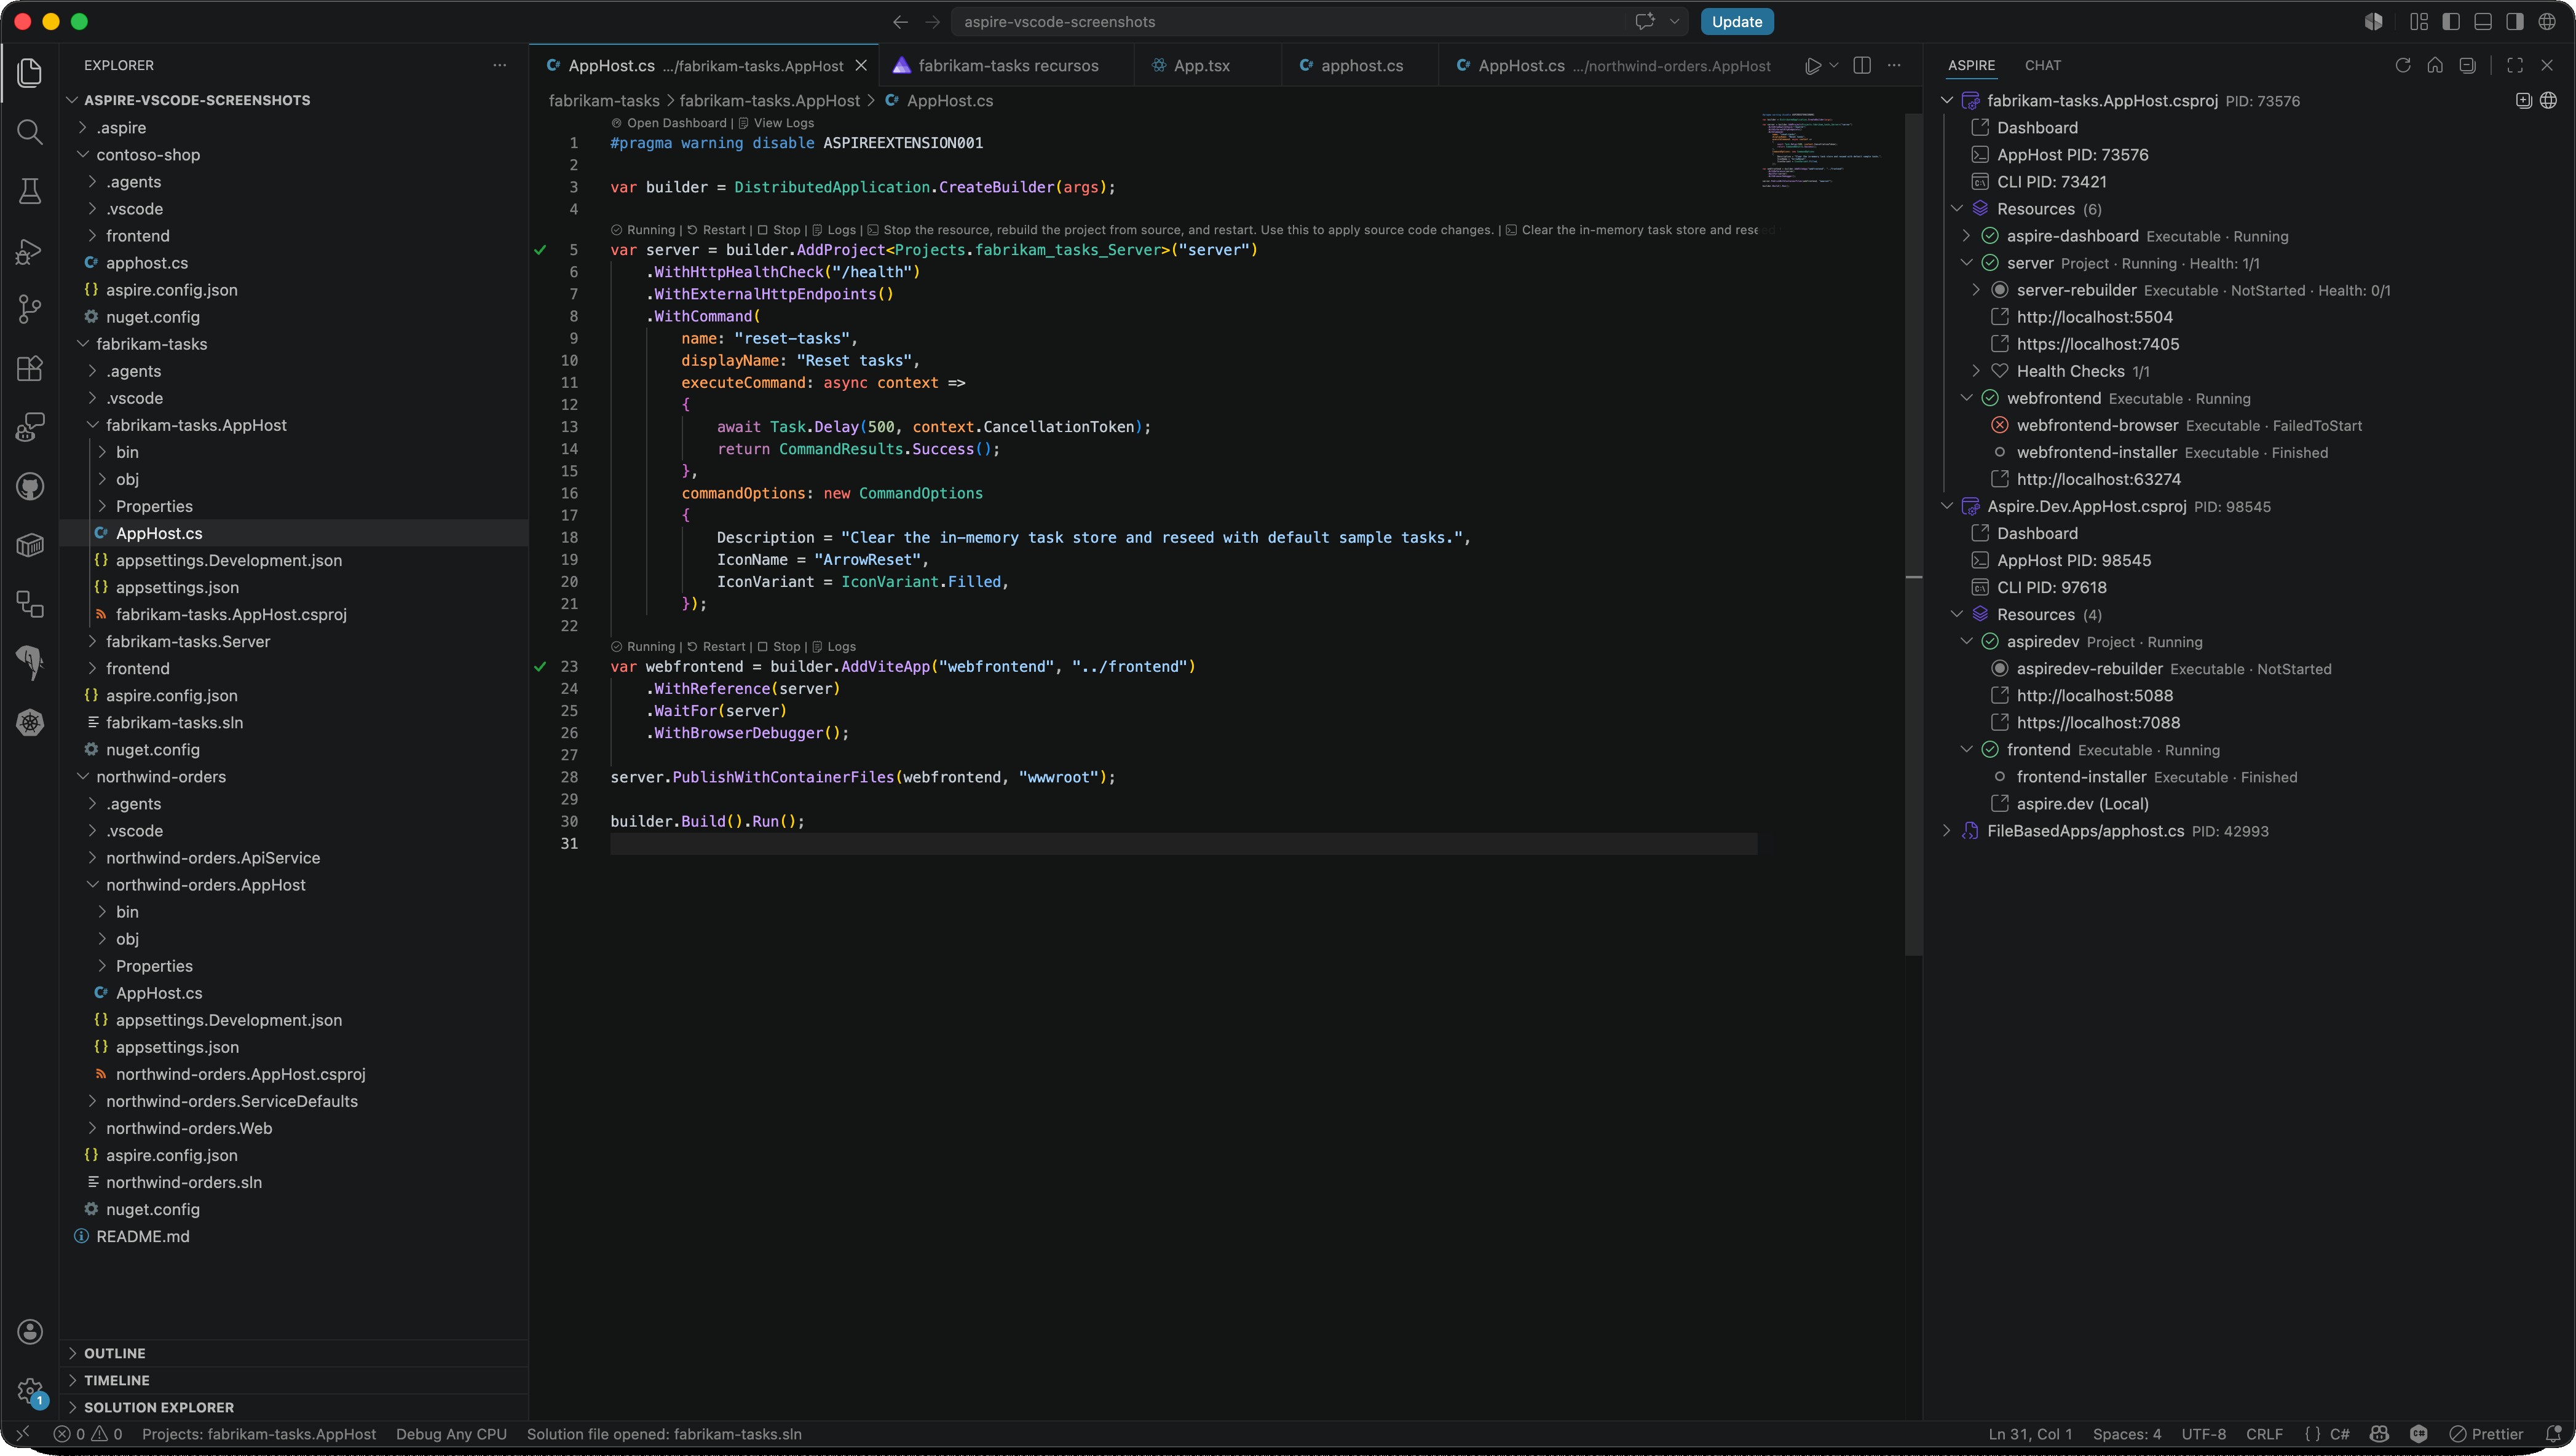Toggle the primary side bar
Viewport: 2576px width, 1456px height.
[x=2451, y=22]
